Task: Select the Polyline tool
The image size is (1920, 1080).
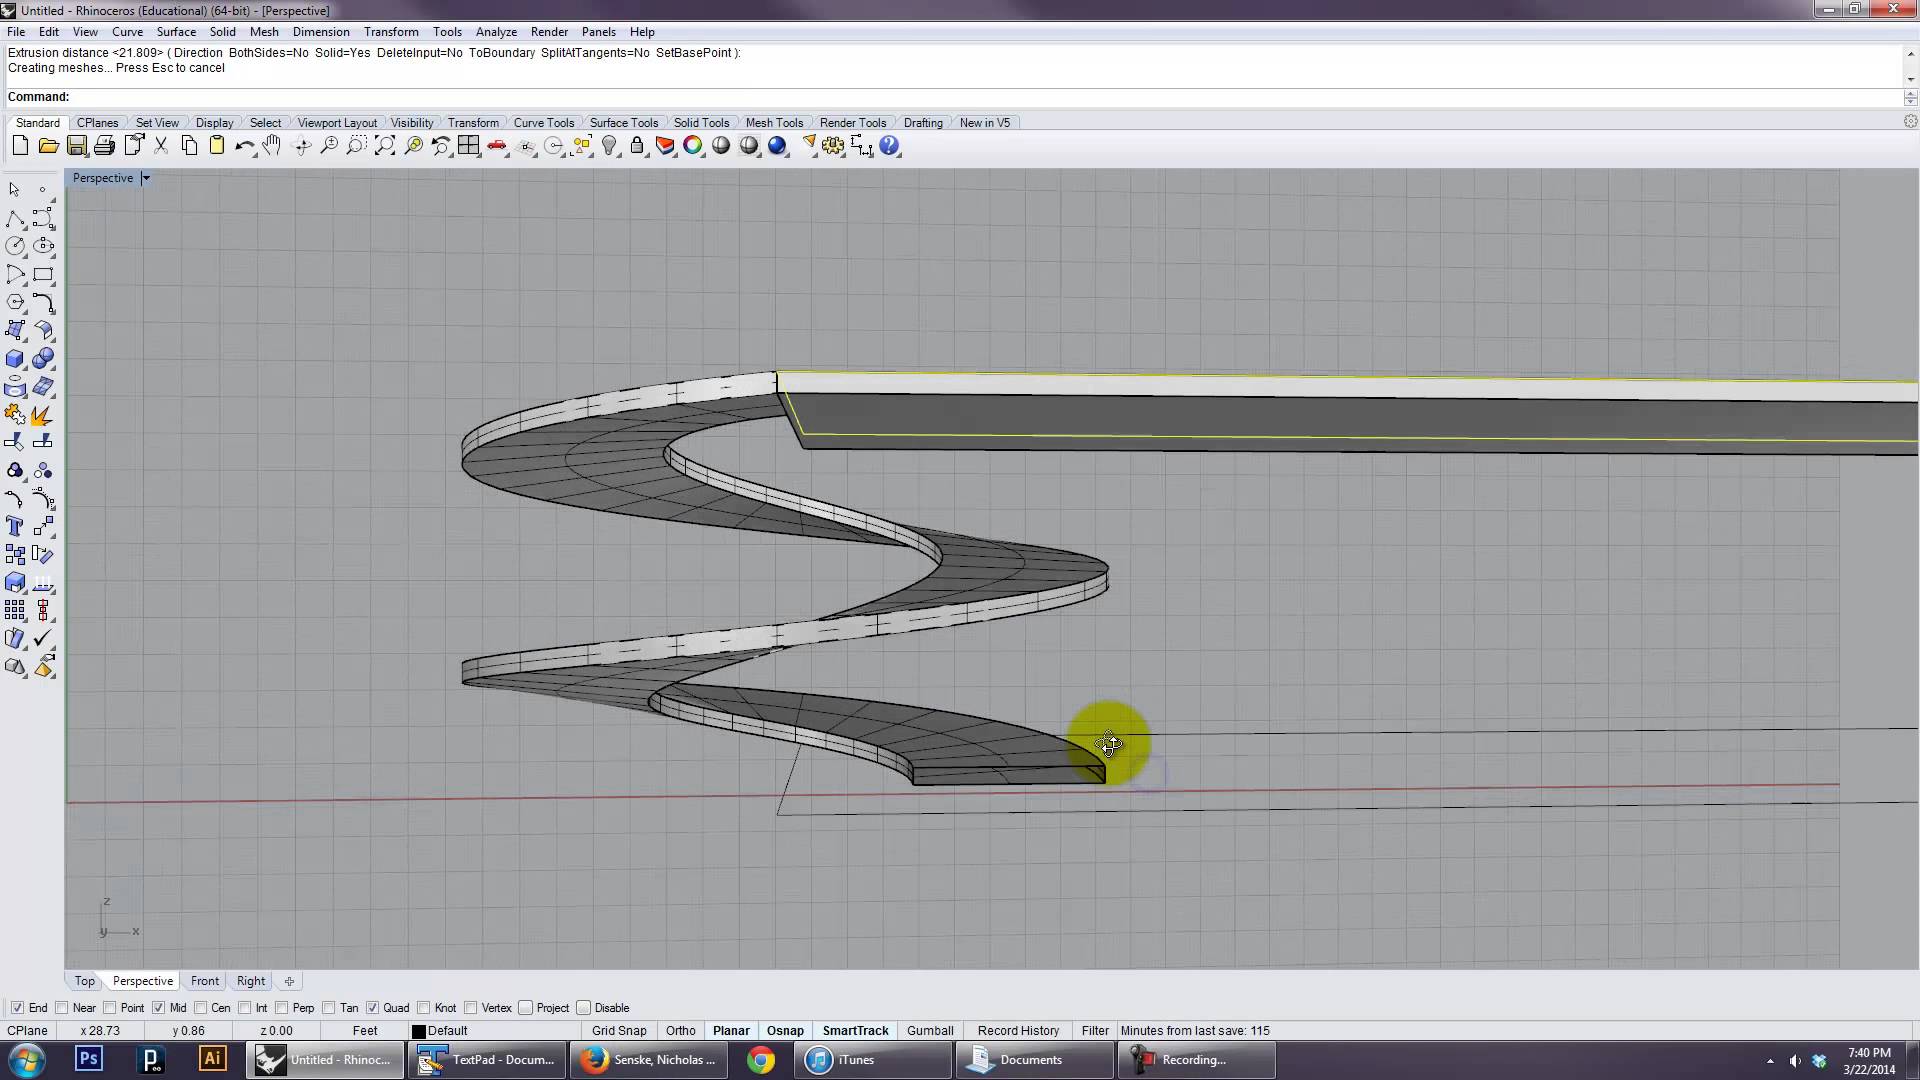Action: pyautogui.click(x=16, y=219)
